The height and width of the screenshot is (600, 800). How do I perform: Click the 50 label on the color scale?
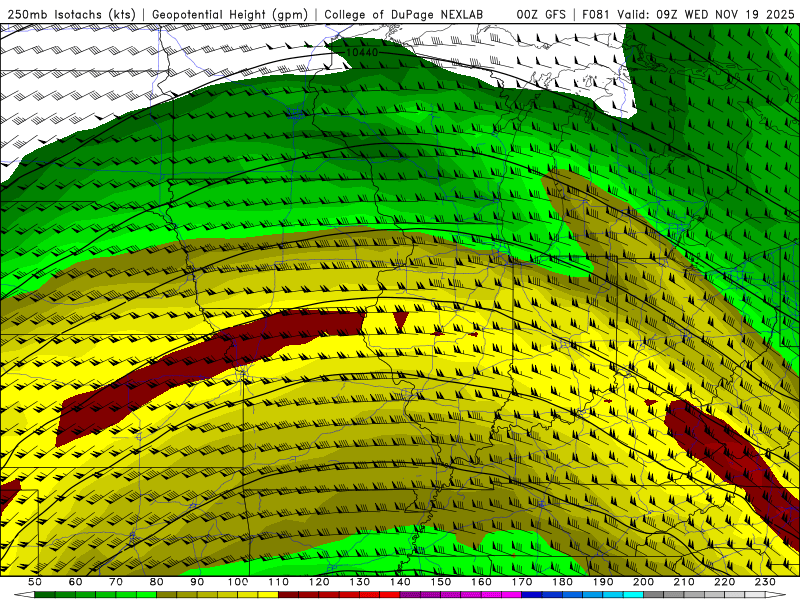pyautogui.click(x=35, y=582)
